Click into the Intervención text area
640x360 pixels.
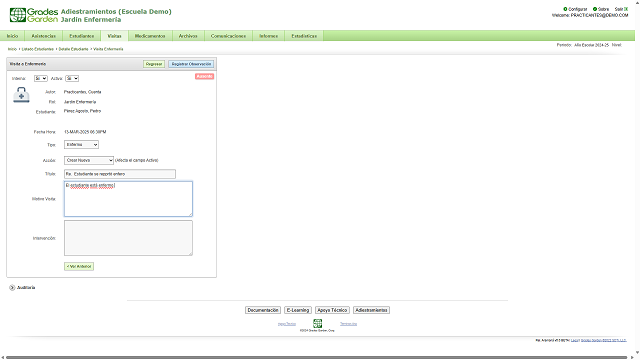(x=128, y=238)
